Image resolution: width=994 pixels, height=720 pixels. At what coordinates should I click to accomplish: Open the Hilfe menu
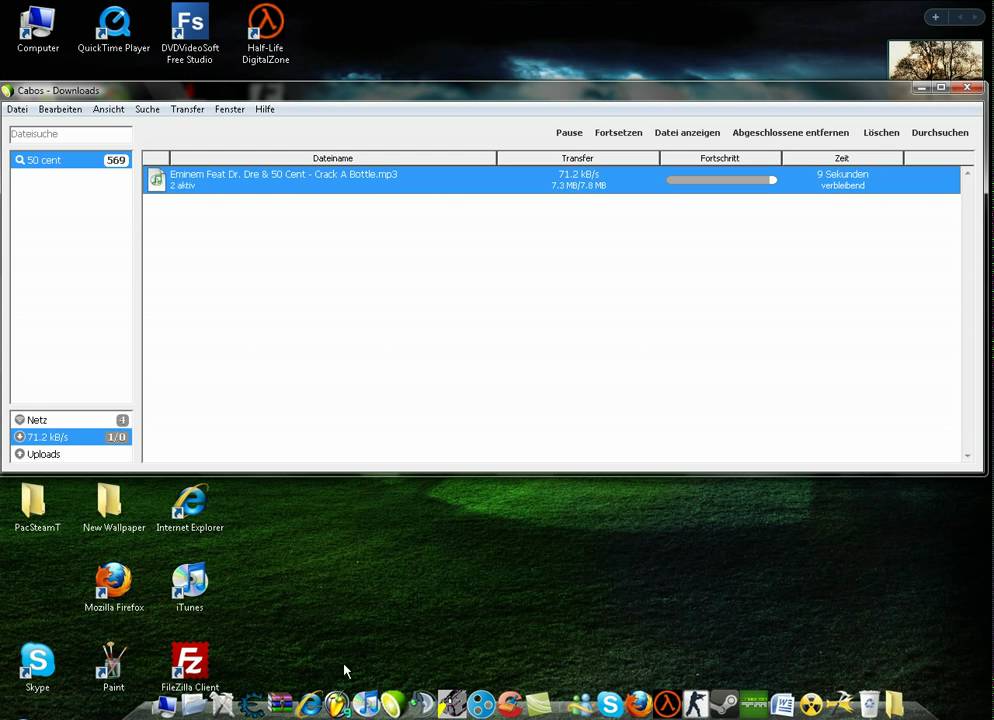click(x=264, y=109)
